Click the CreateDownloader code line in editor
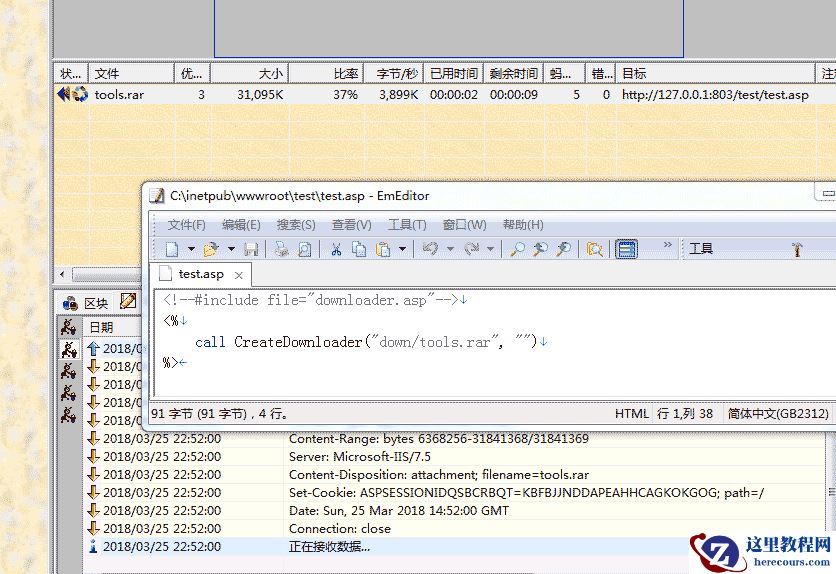 (365, 342)
